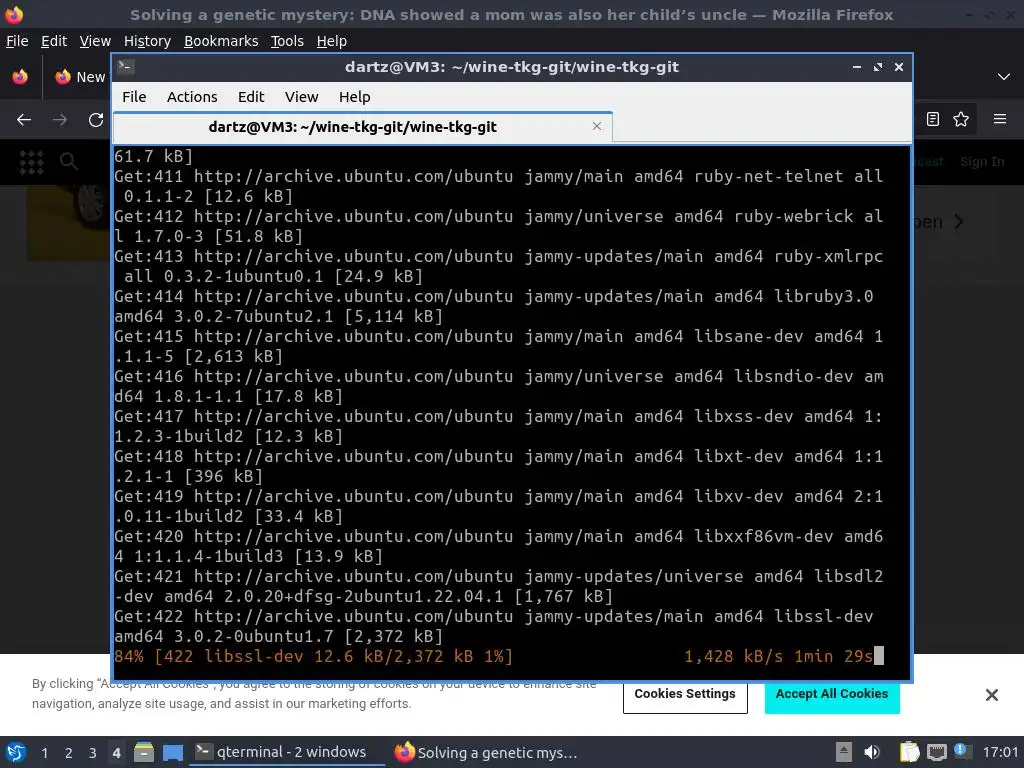Image resolution: width=1024 pixels, height=768 pixels.
Task: Click Accept All Cookies button
Action: pos(832,694)
